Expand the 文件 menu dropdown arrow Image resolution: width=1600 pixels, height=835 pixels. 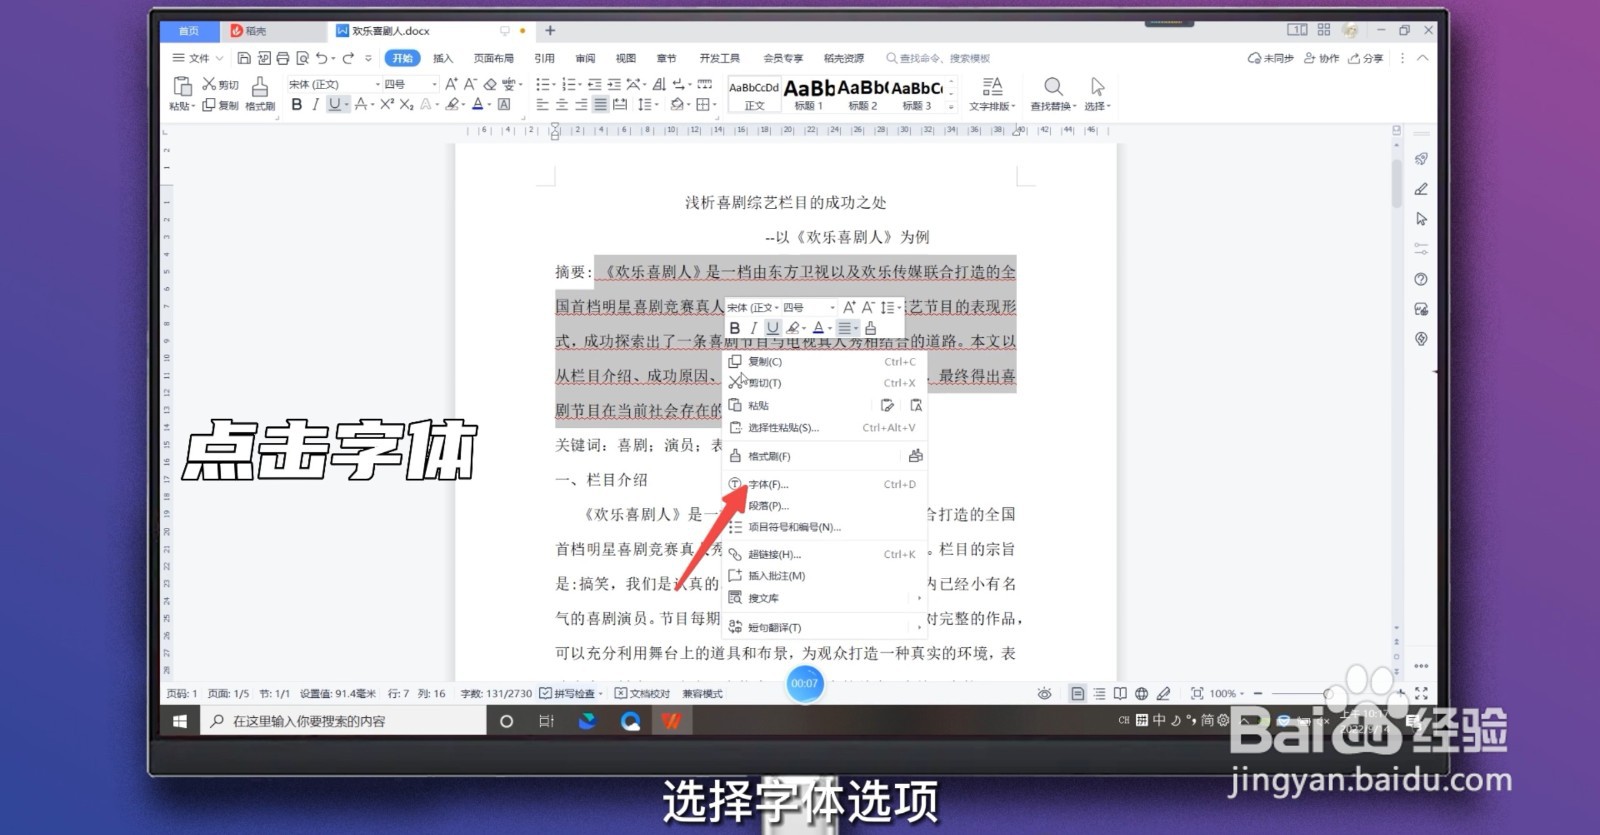(220, 58)
